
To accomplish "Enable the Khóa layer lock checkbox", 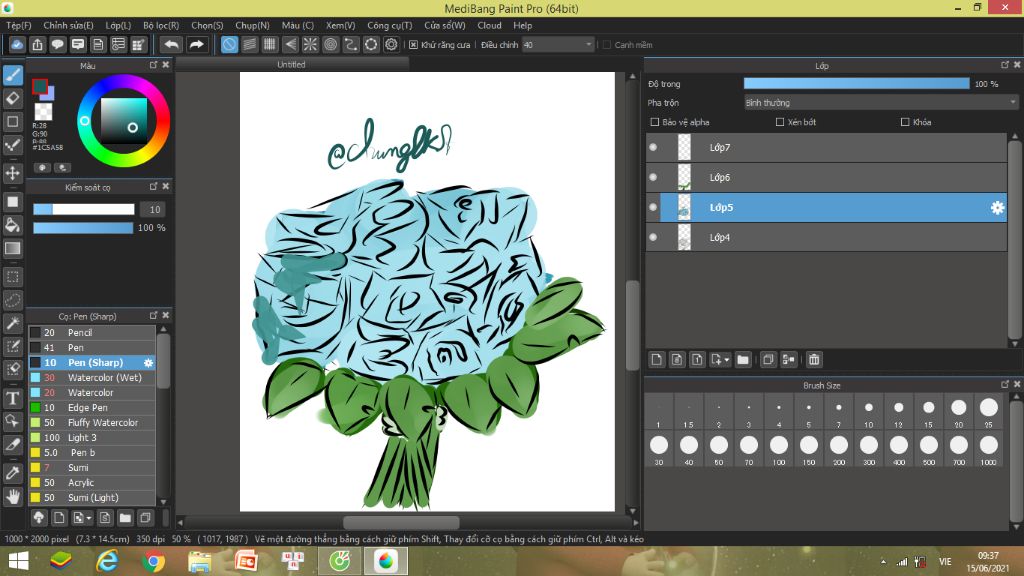I will 905,122.
